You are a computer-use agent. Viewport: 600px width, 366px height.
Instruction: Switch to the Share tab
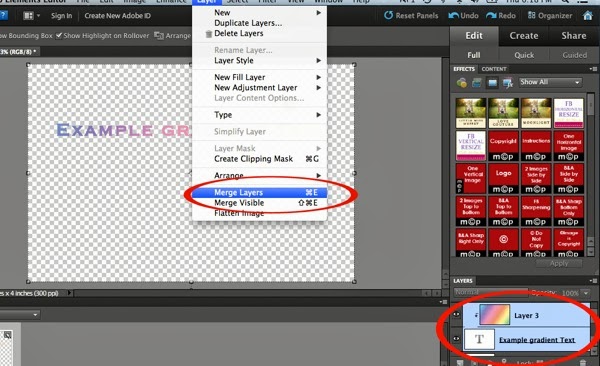[574, 36]
